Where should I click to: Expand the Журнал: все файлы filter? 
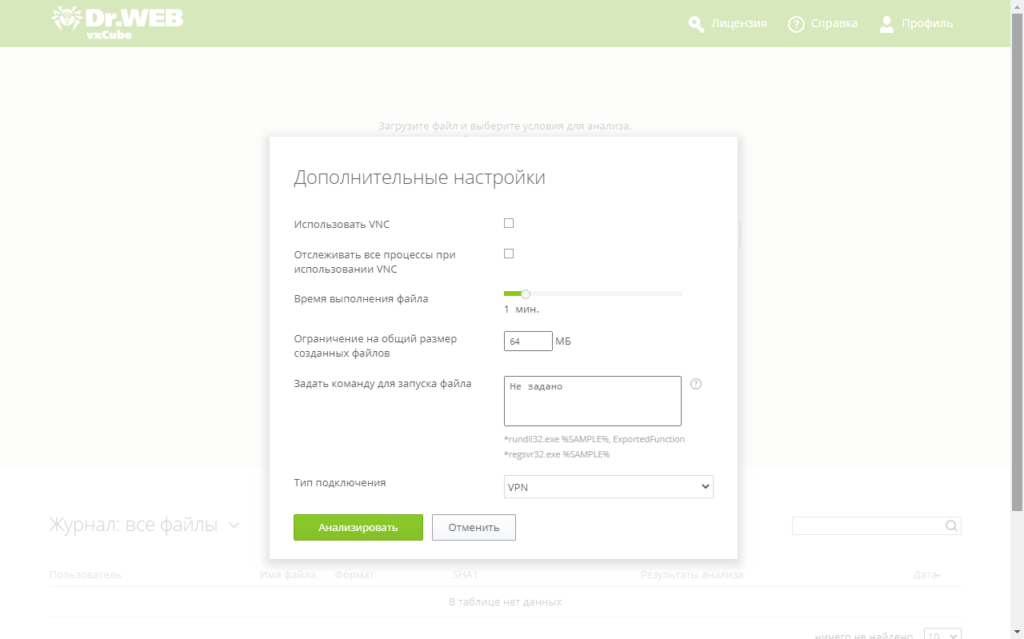point(234,526)
